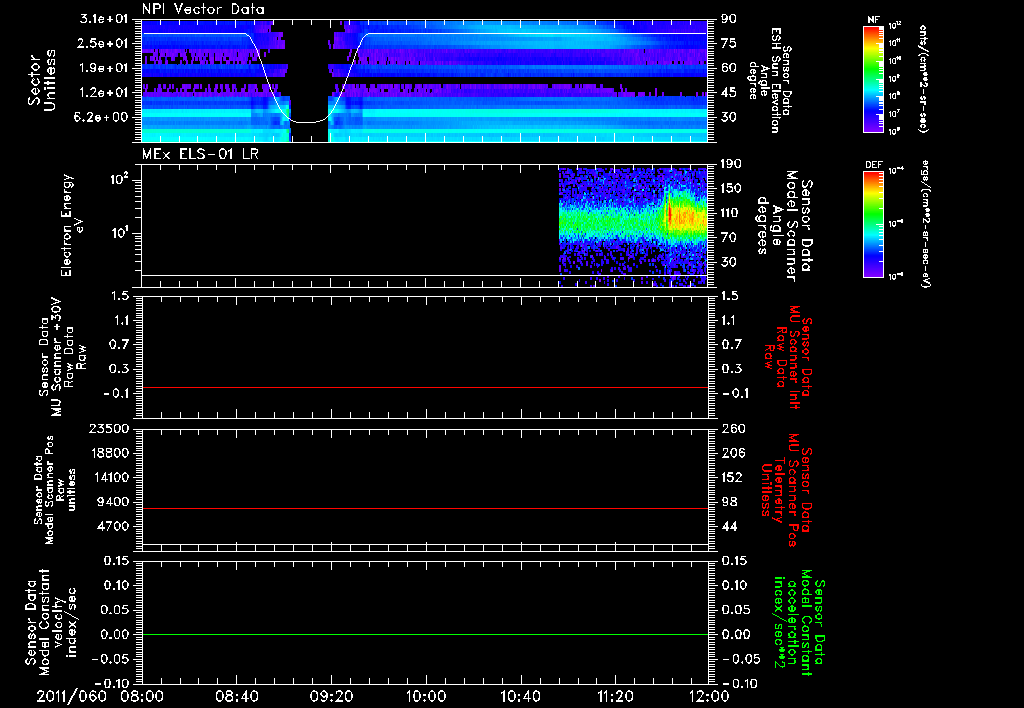Click the red scanner position line
1024x708 pixels.
click(x=425, y=509)
